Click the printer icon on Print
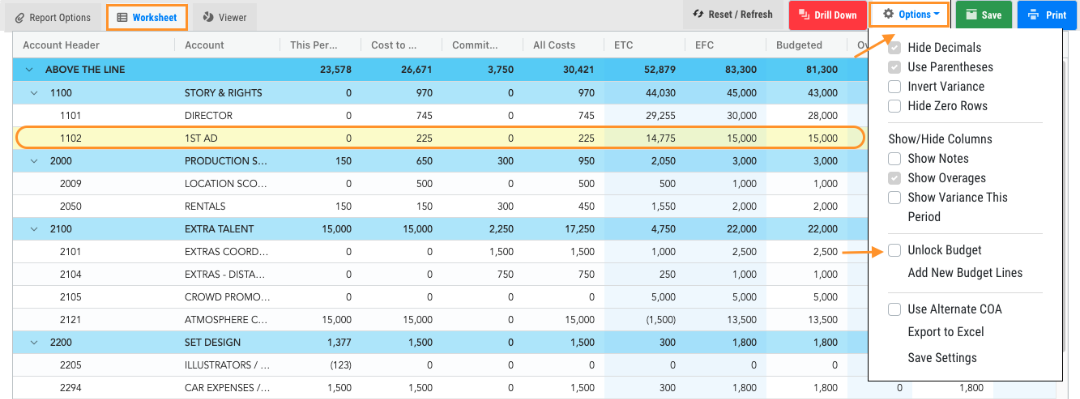 point(1032,14)
